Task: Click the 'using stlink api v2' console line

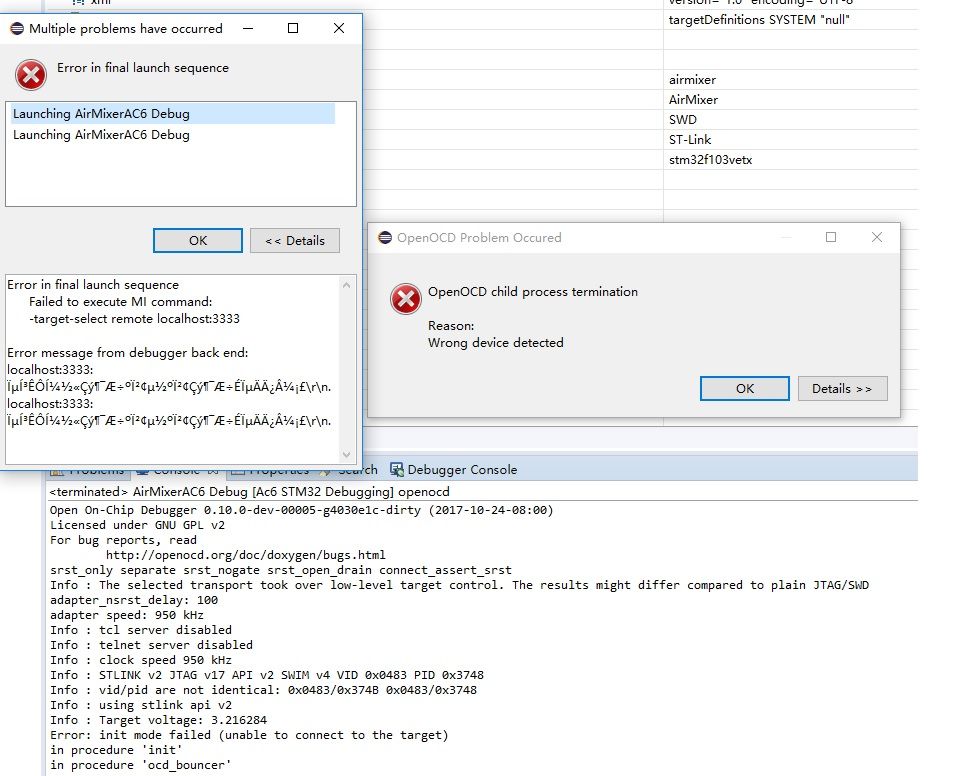Action: tap(140, 705)
